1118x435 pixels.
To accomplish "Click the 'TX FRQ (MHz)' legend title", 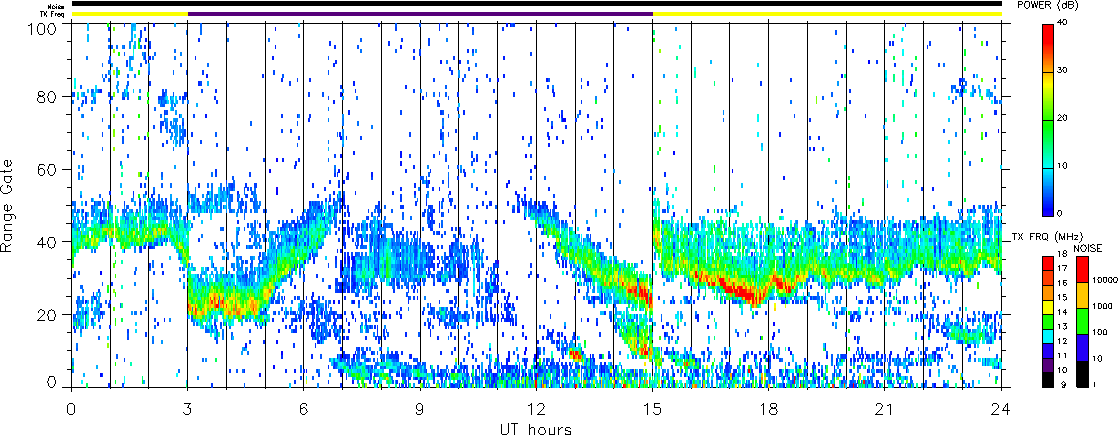I will 1046,236.
